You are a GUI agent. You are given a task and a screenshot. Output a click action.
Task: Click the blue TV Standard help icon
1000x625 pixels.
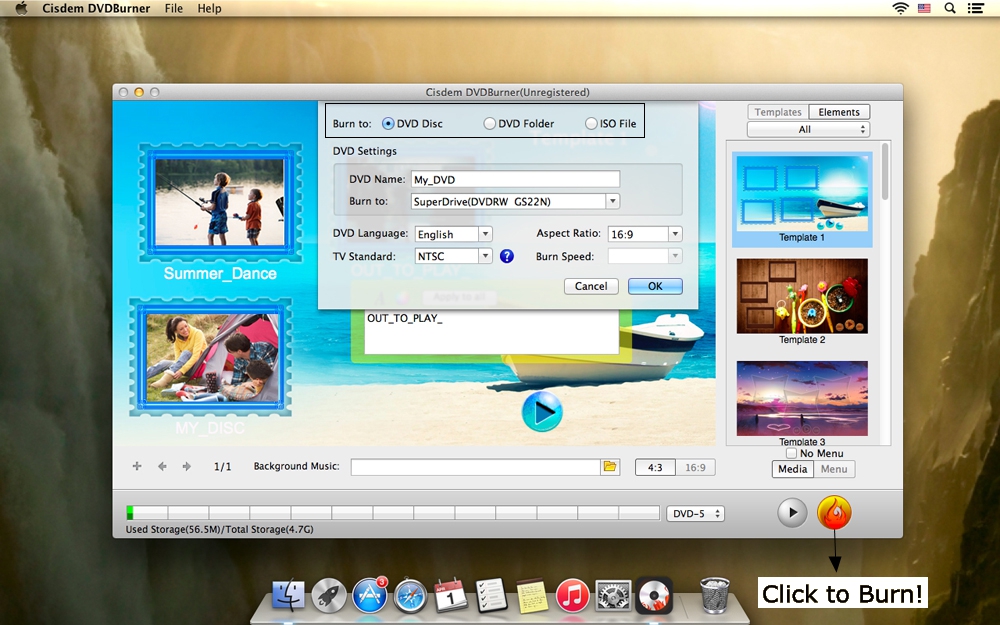pyautogui.click(x=506, y=256)
